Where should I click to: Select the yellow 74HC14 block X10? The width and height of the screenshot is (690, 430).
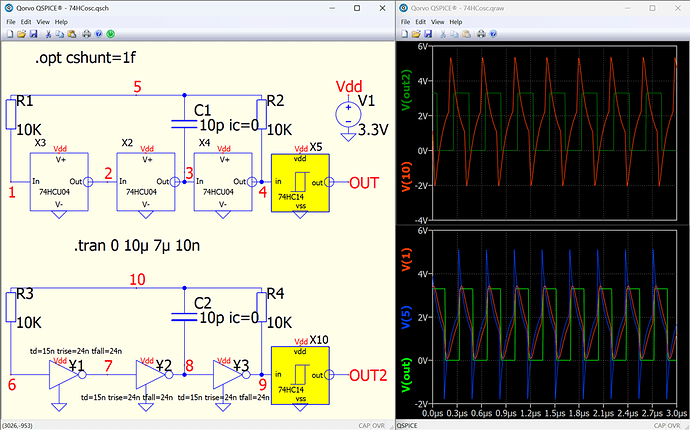point(300,375)
